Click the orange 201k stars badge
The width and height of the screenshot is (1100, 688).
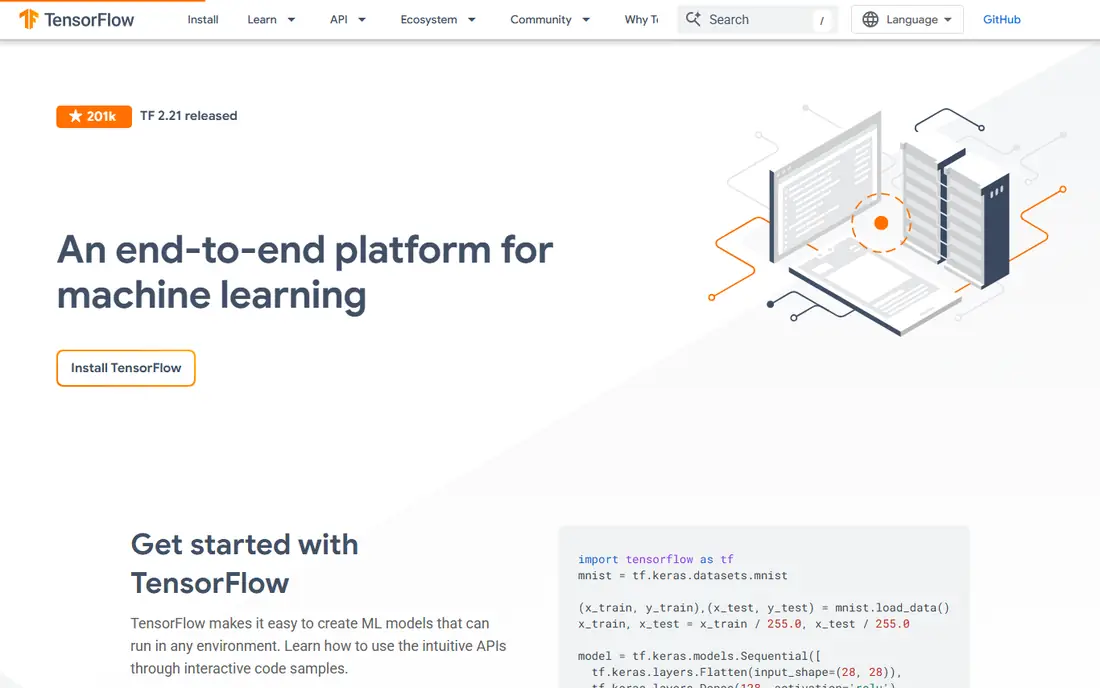(94, 116)
